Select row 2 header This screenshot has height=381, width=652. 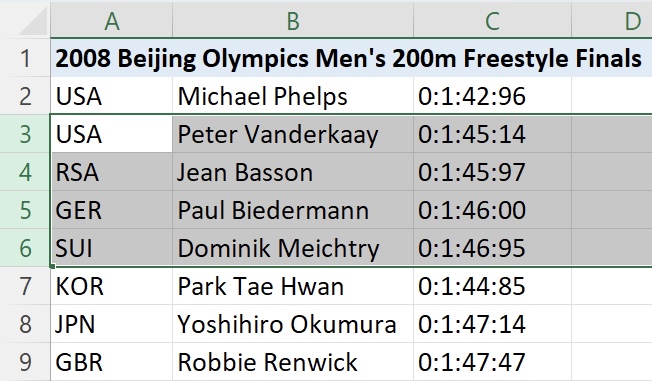(25, 96)
